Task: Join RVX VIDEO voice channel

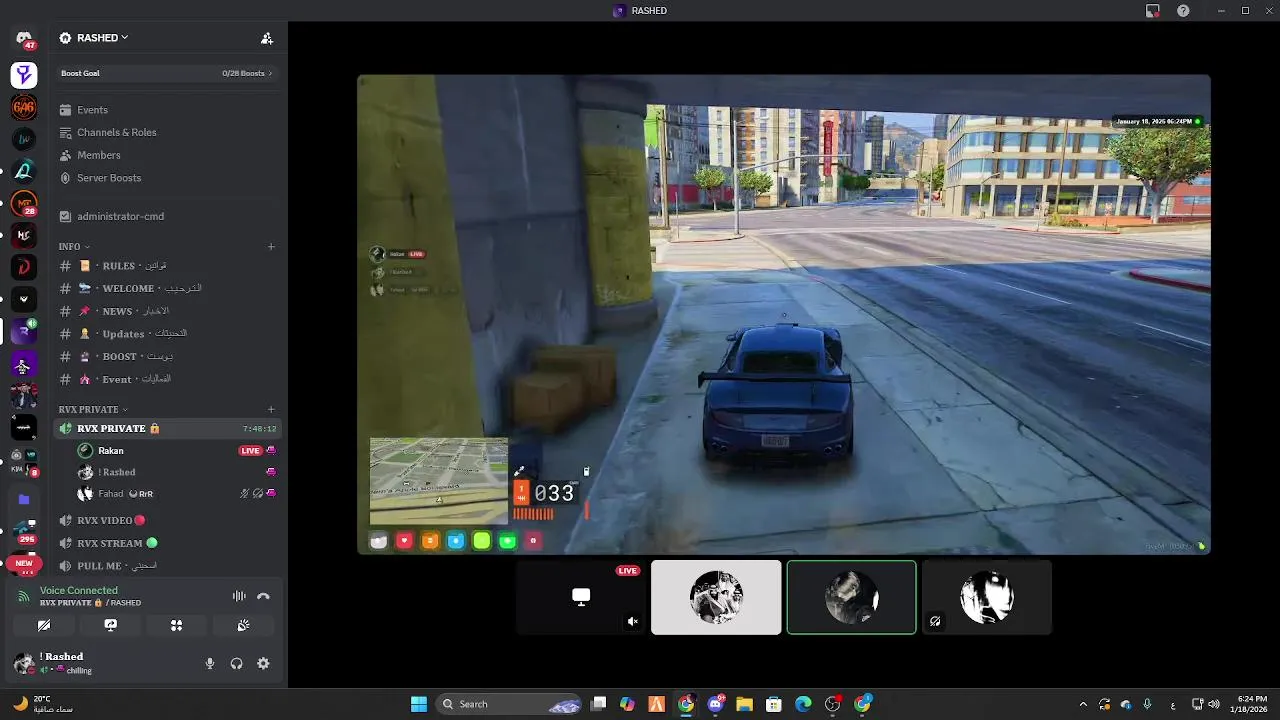Action: [168, 520]
